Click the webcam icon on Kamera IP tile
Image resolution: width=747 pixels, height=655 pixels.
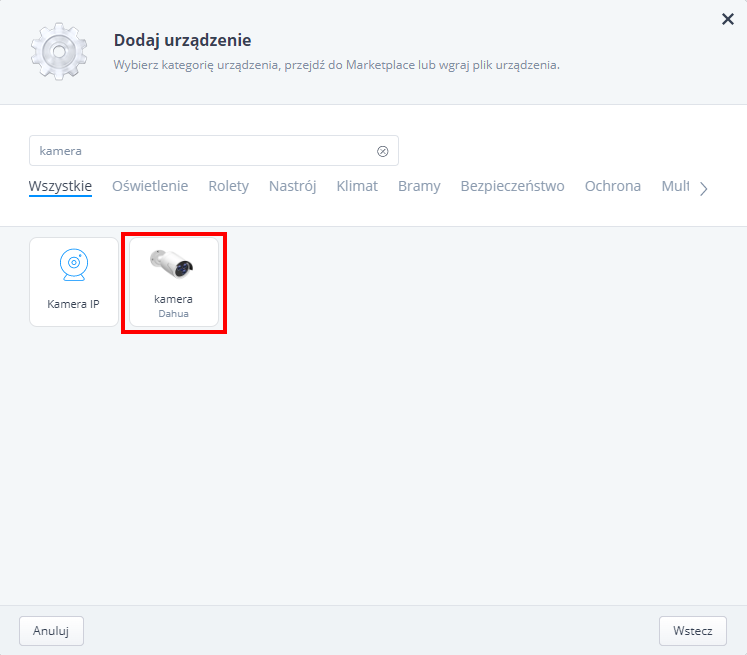[x=73, y=265]
